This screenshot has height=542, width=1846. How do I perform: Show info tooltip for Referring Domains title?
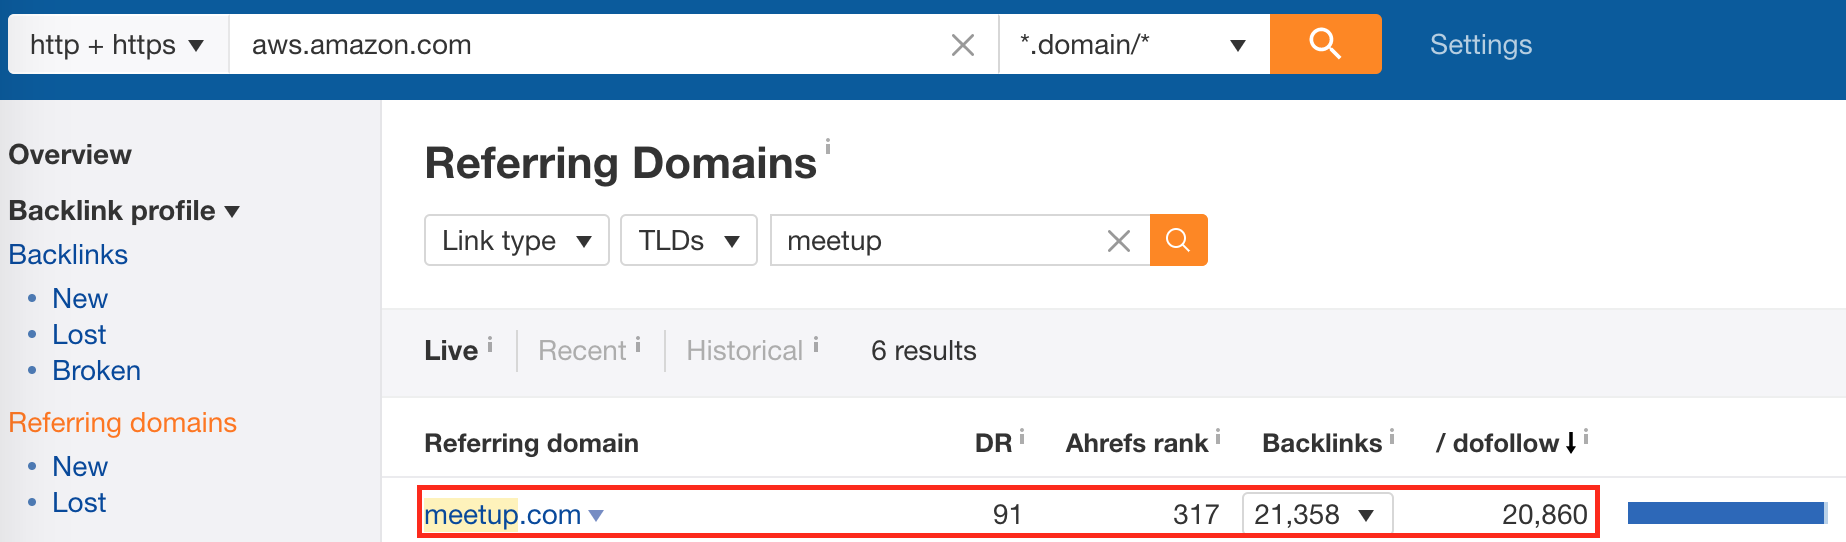(828, 147)
